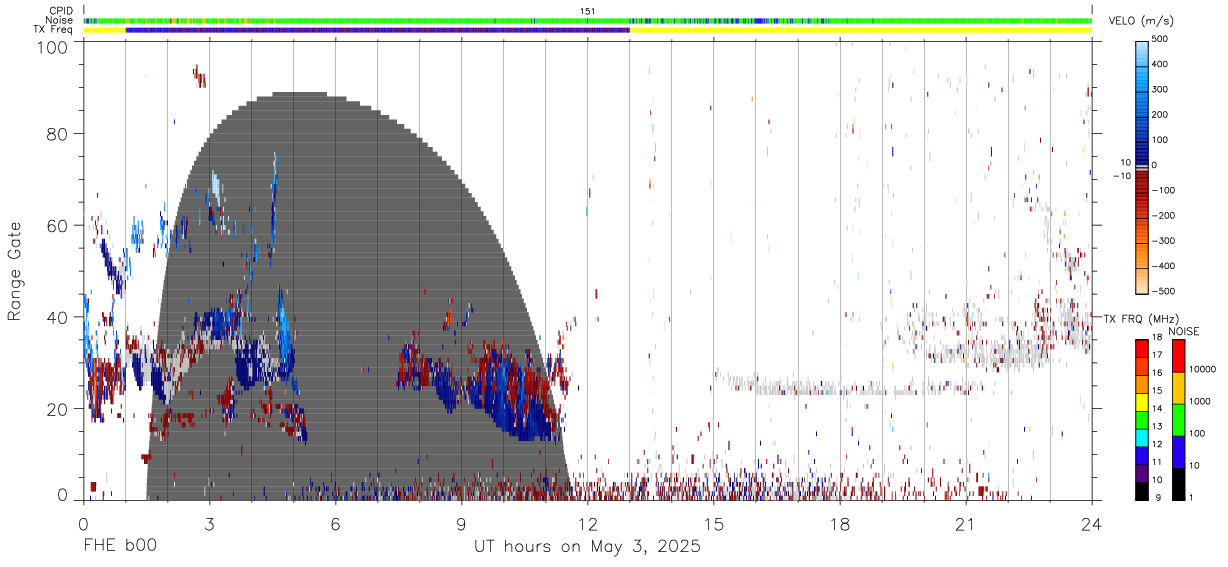Viewport: 1228px width, 567px height.
Task: Click the 21 tick on UT hours axis
Action: pyautogui.click(x=966, y=524)
